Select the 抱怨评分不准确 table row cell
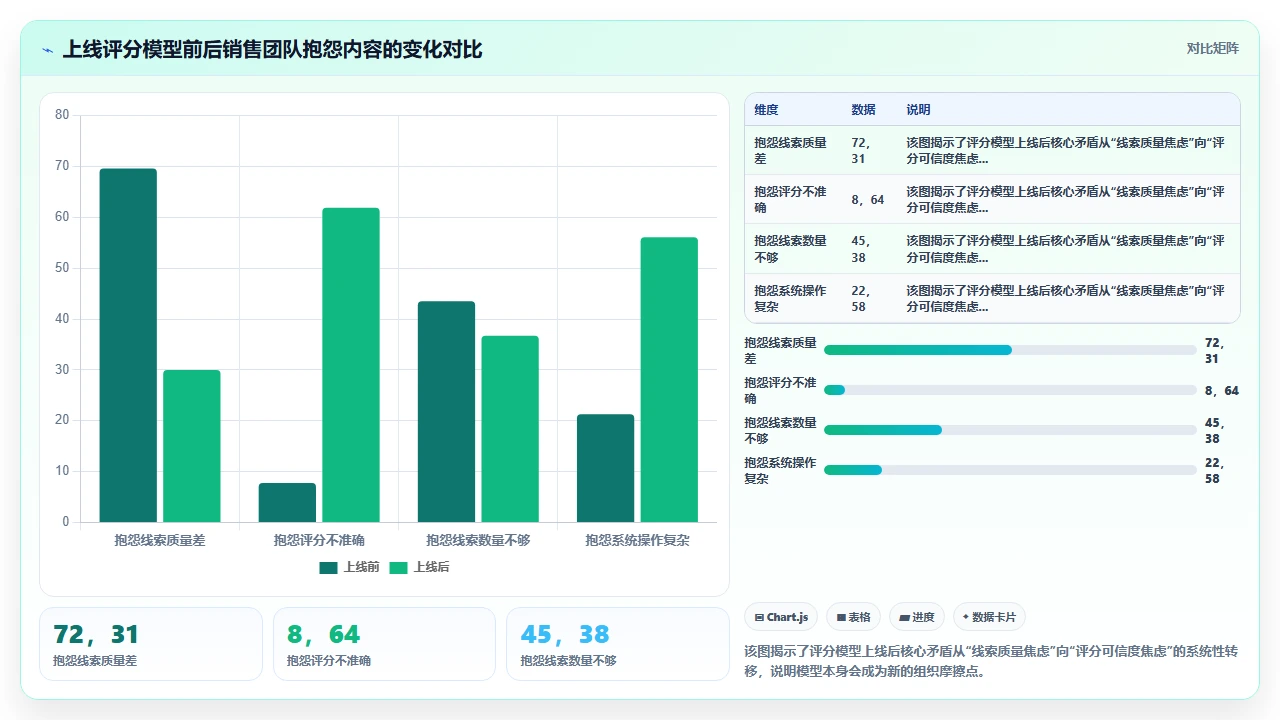The image size is (1280, 720). pos(791,199)
